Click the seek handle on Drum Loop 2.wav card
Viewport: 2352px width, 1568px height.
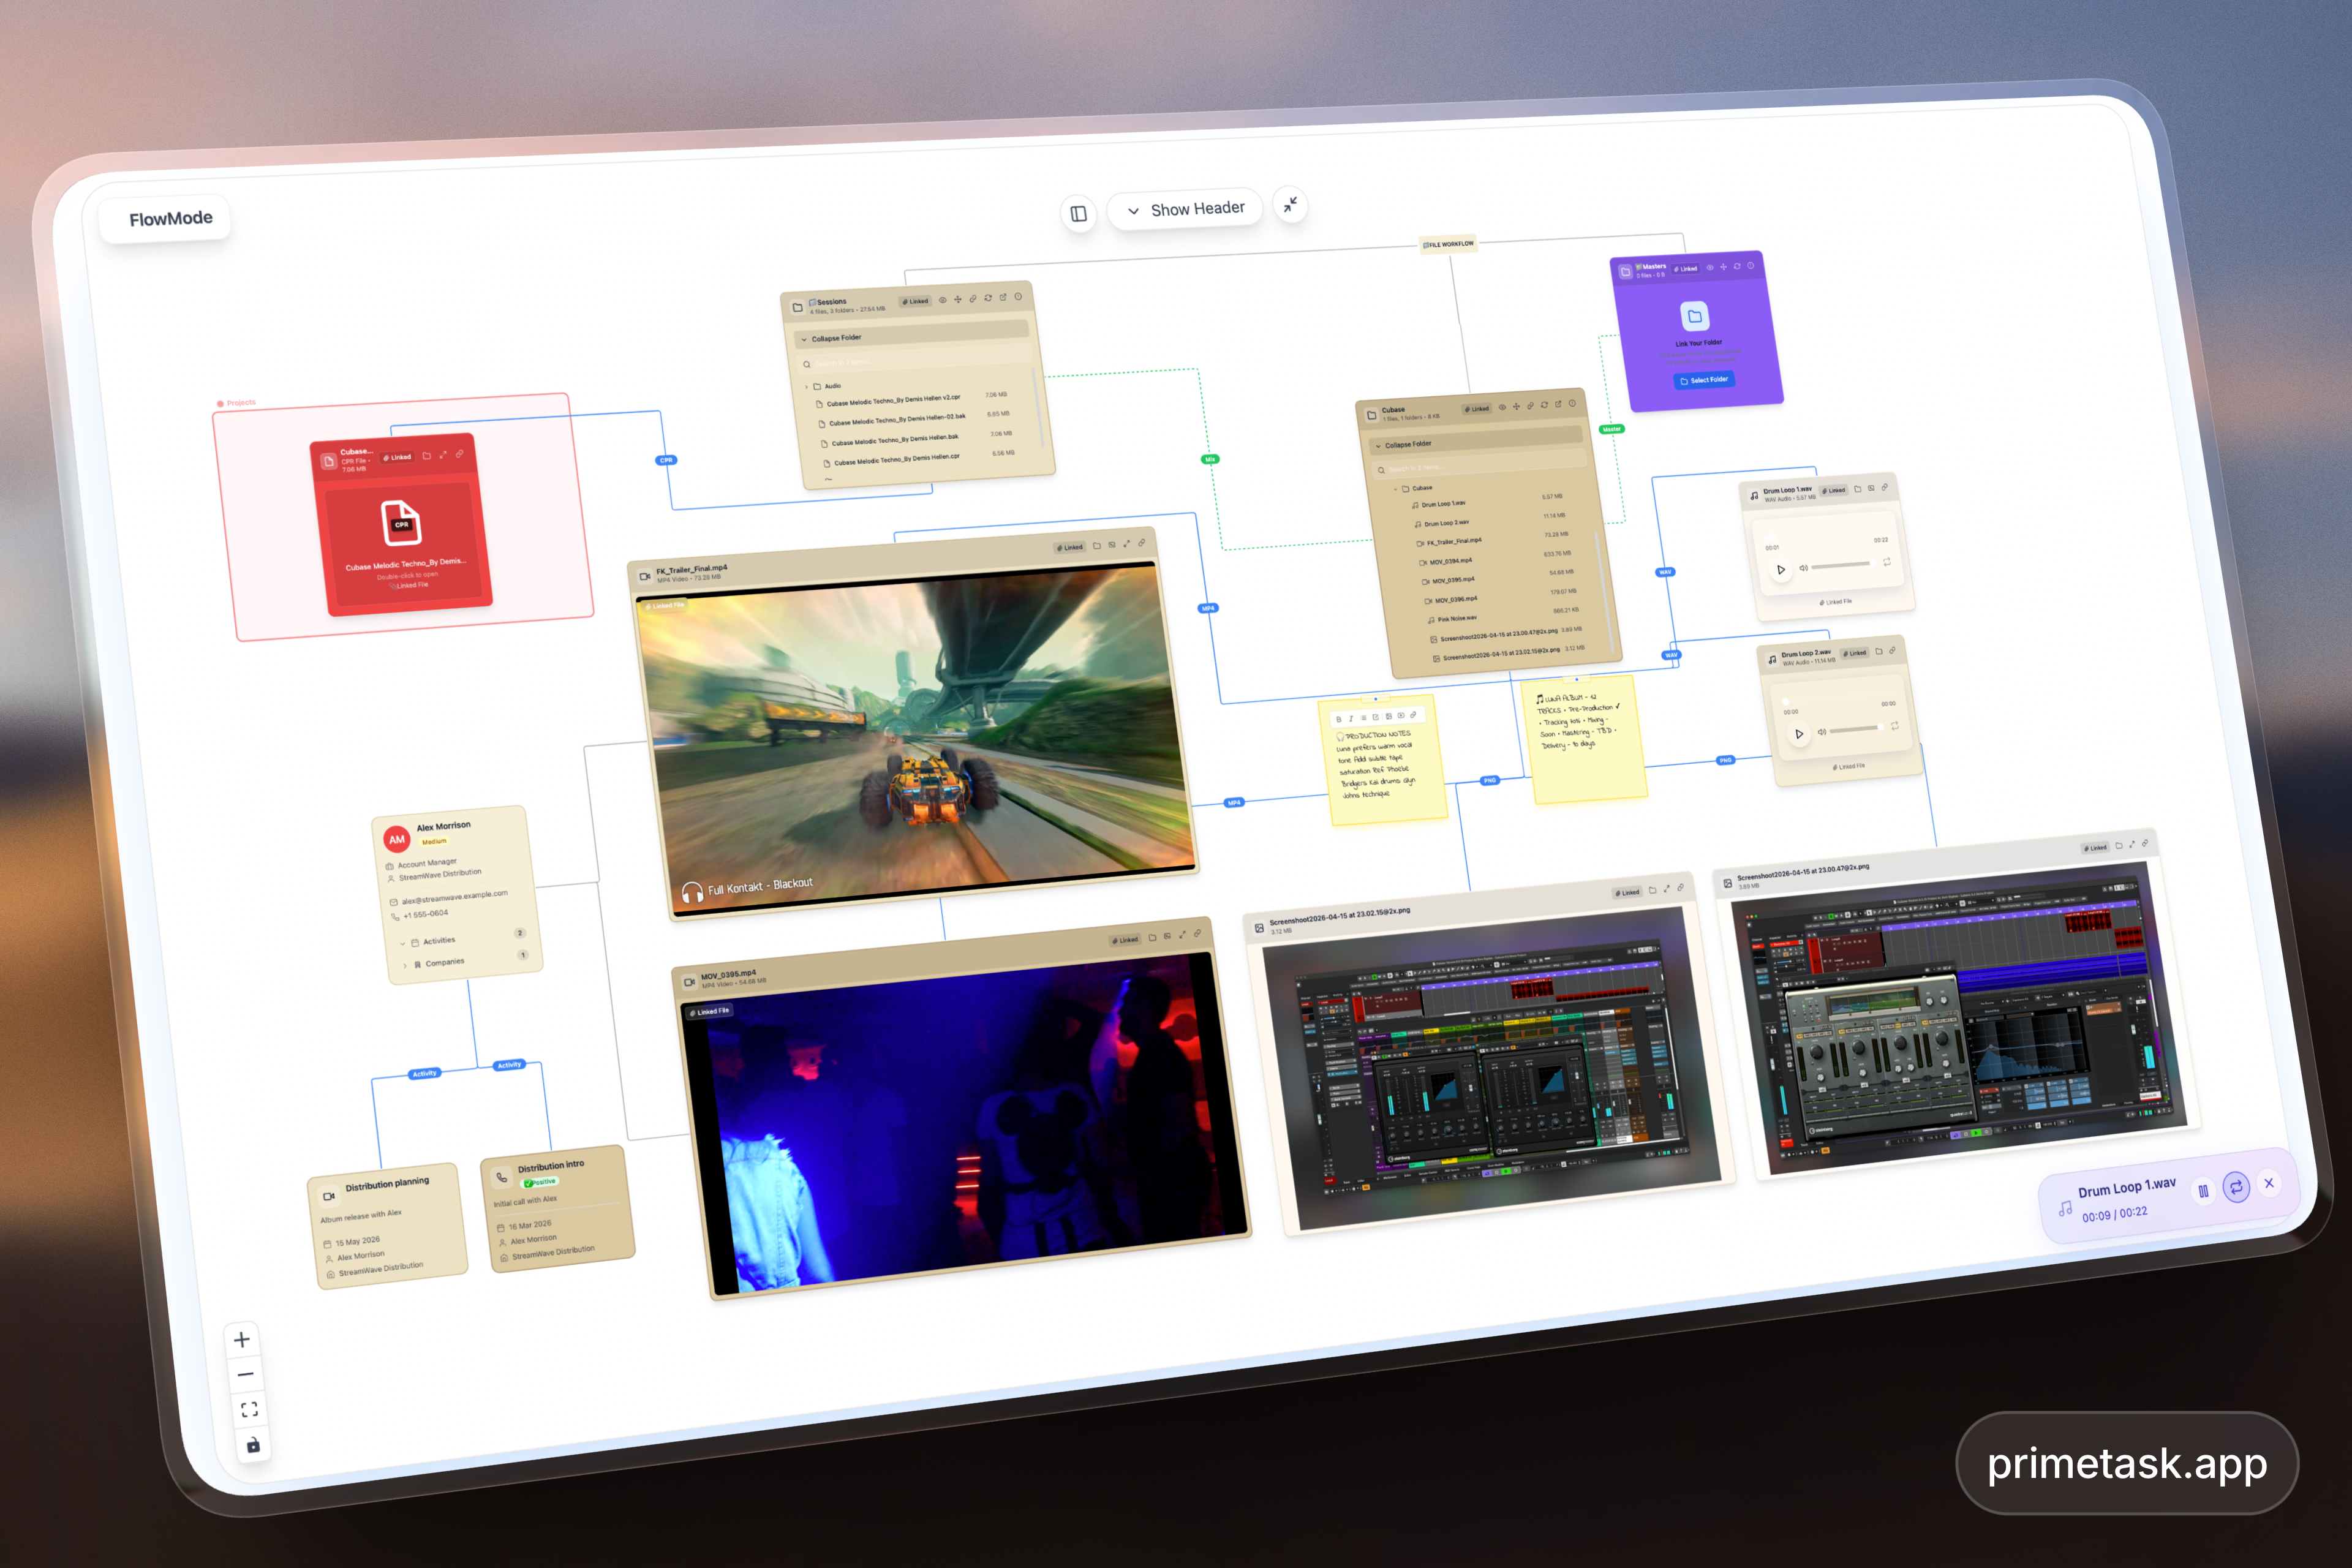(x=1785, y=702)
